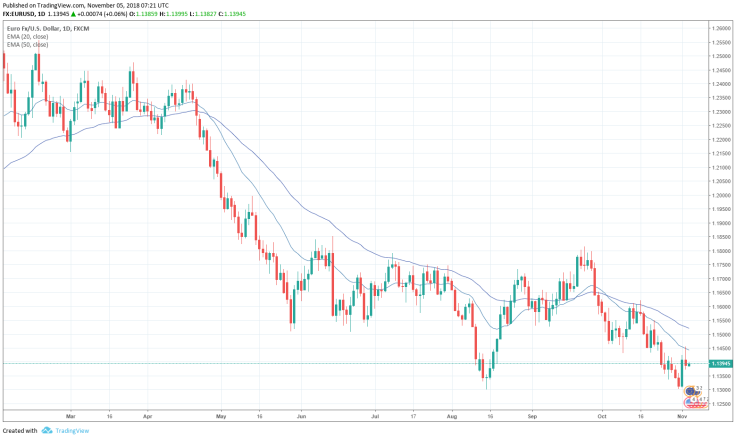The width and height of the screenshot is (736, 439).
Task: Click the 'Nov' date axis label
Action: pos(682,416)
